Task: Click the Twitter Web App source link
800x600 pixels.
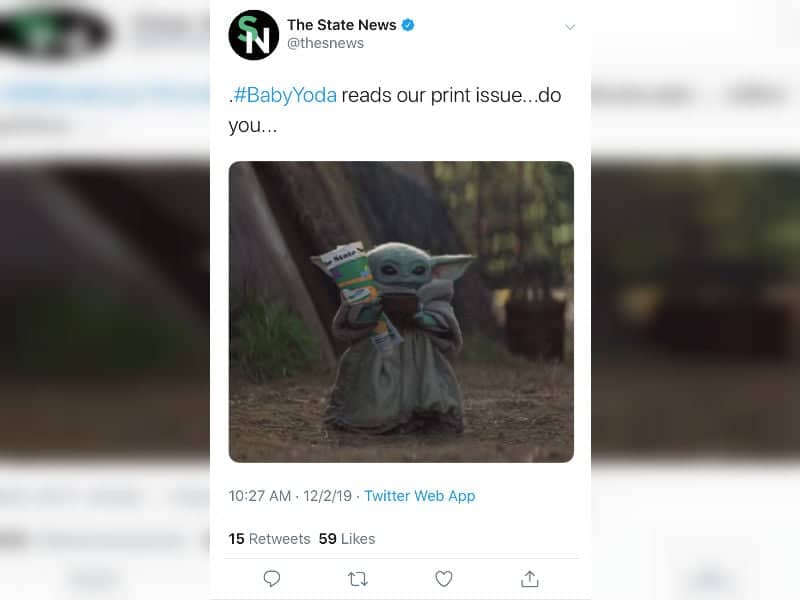Action: (419, 496)
